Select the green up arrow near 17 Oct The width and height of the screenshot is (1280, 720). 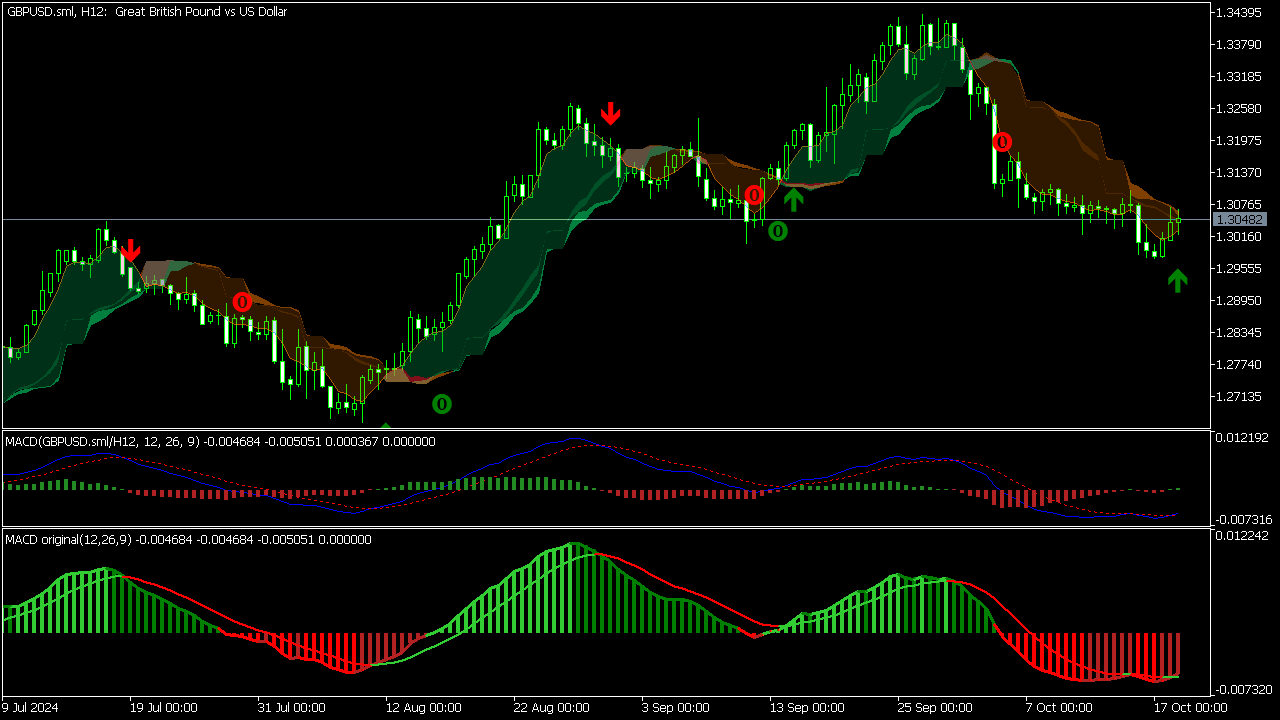1177,280
